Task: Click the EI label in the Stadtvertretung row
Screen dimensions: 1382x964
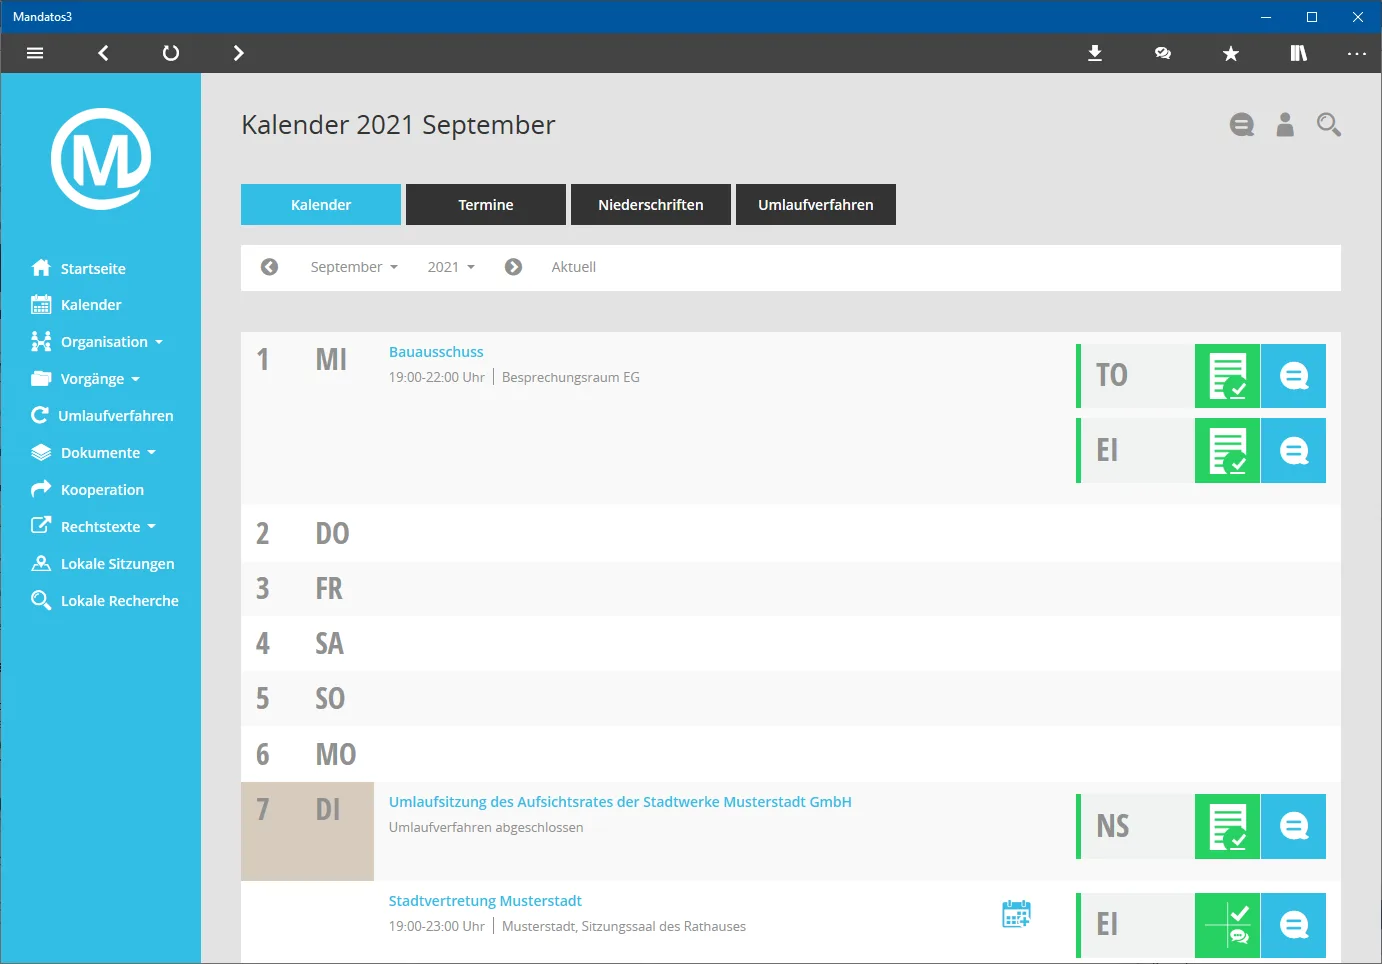Action: 1107,925
